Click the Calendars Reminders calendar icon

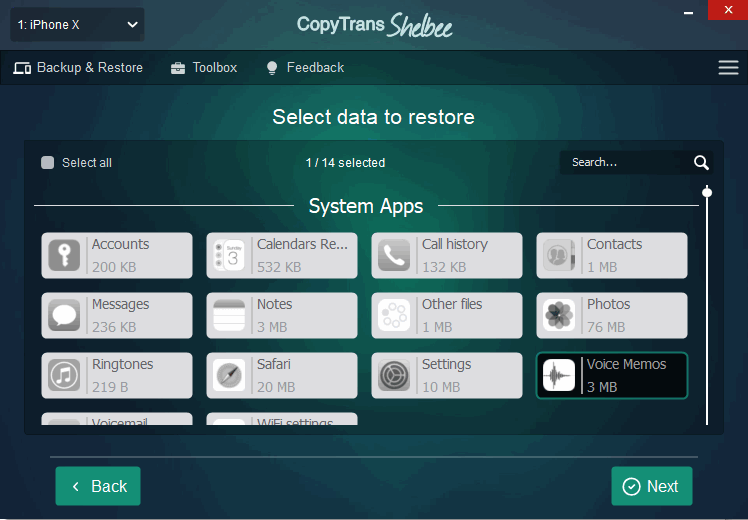(x=229, y=255)
